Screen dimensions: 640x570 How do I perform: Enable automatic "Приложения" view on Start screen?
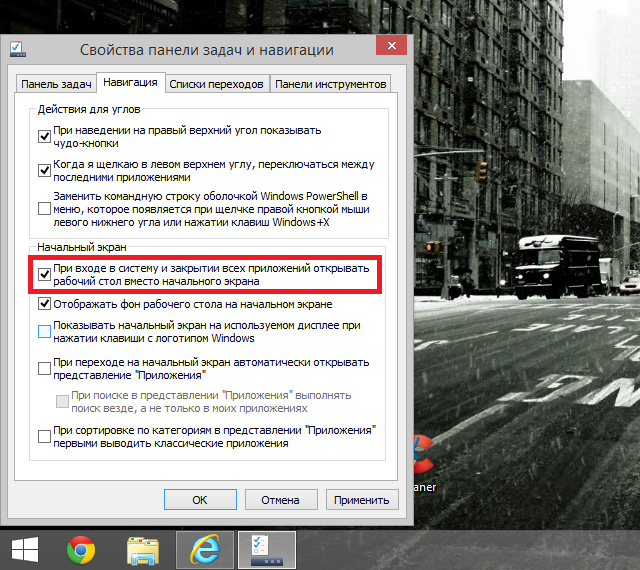pyautogui.click(x=44, y=368)
